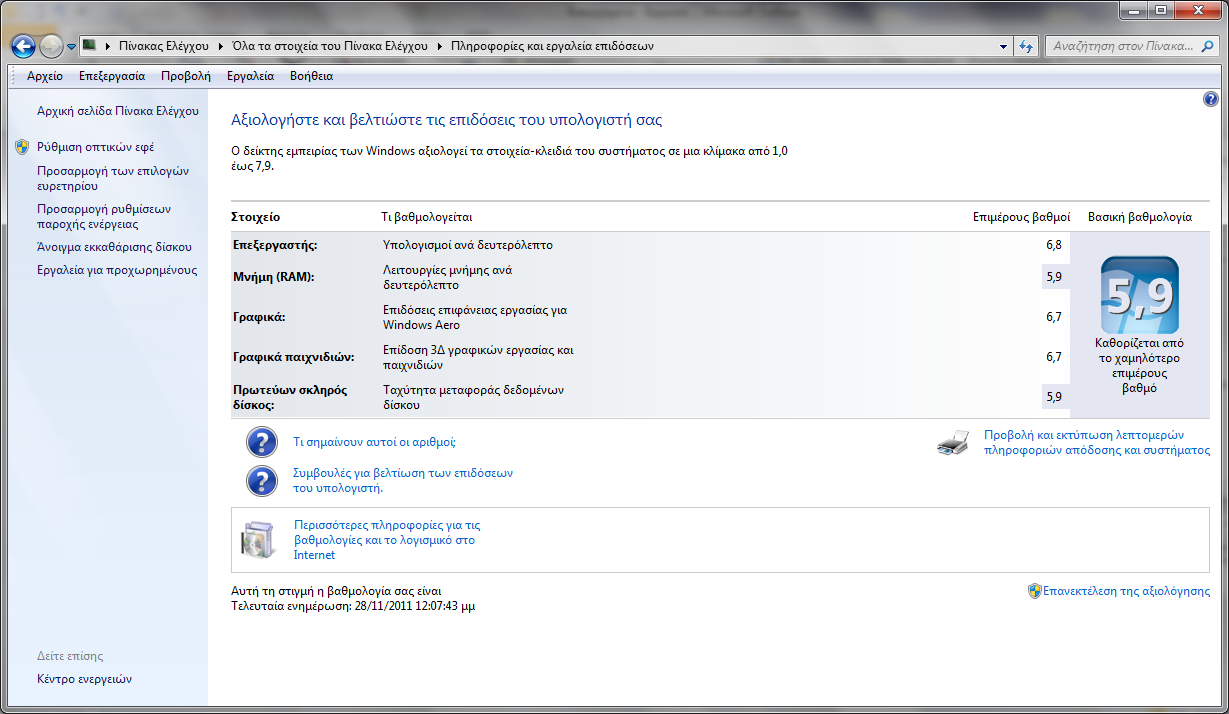This screenshot has width=1229, height=714.
Task: Click Επανεκτέλεση της αξιολόγησης link
Action: [x=1127, y=591]
